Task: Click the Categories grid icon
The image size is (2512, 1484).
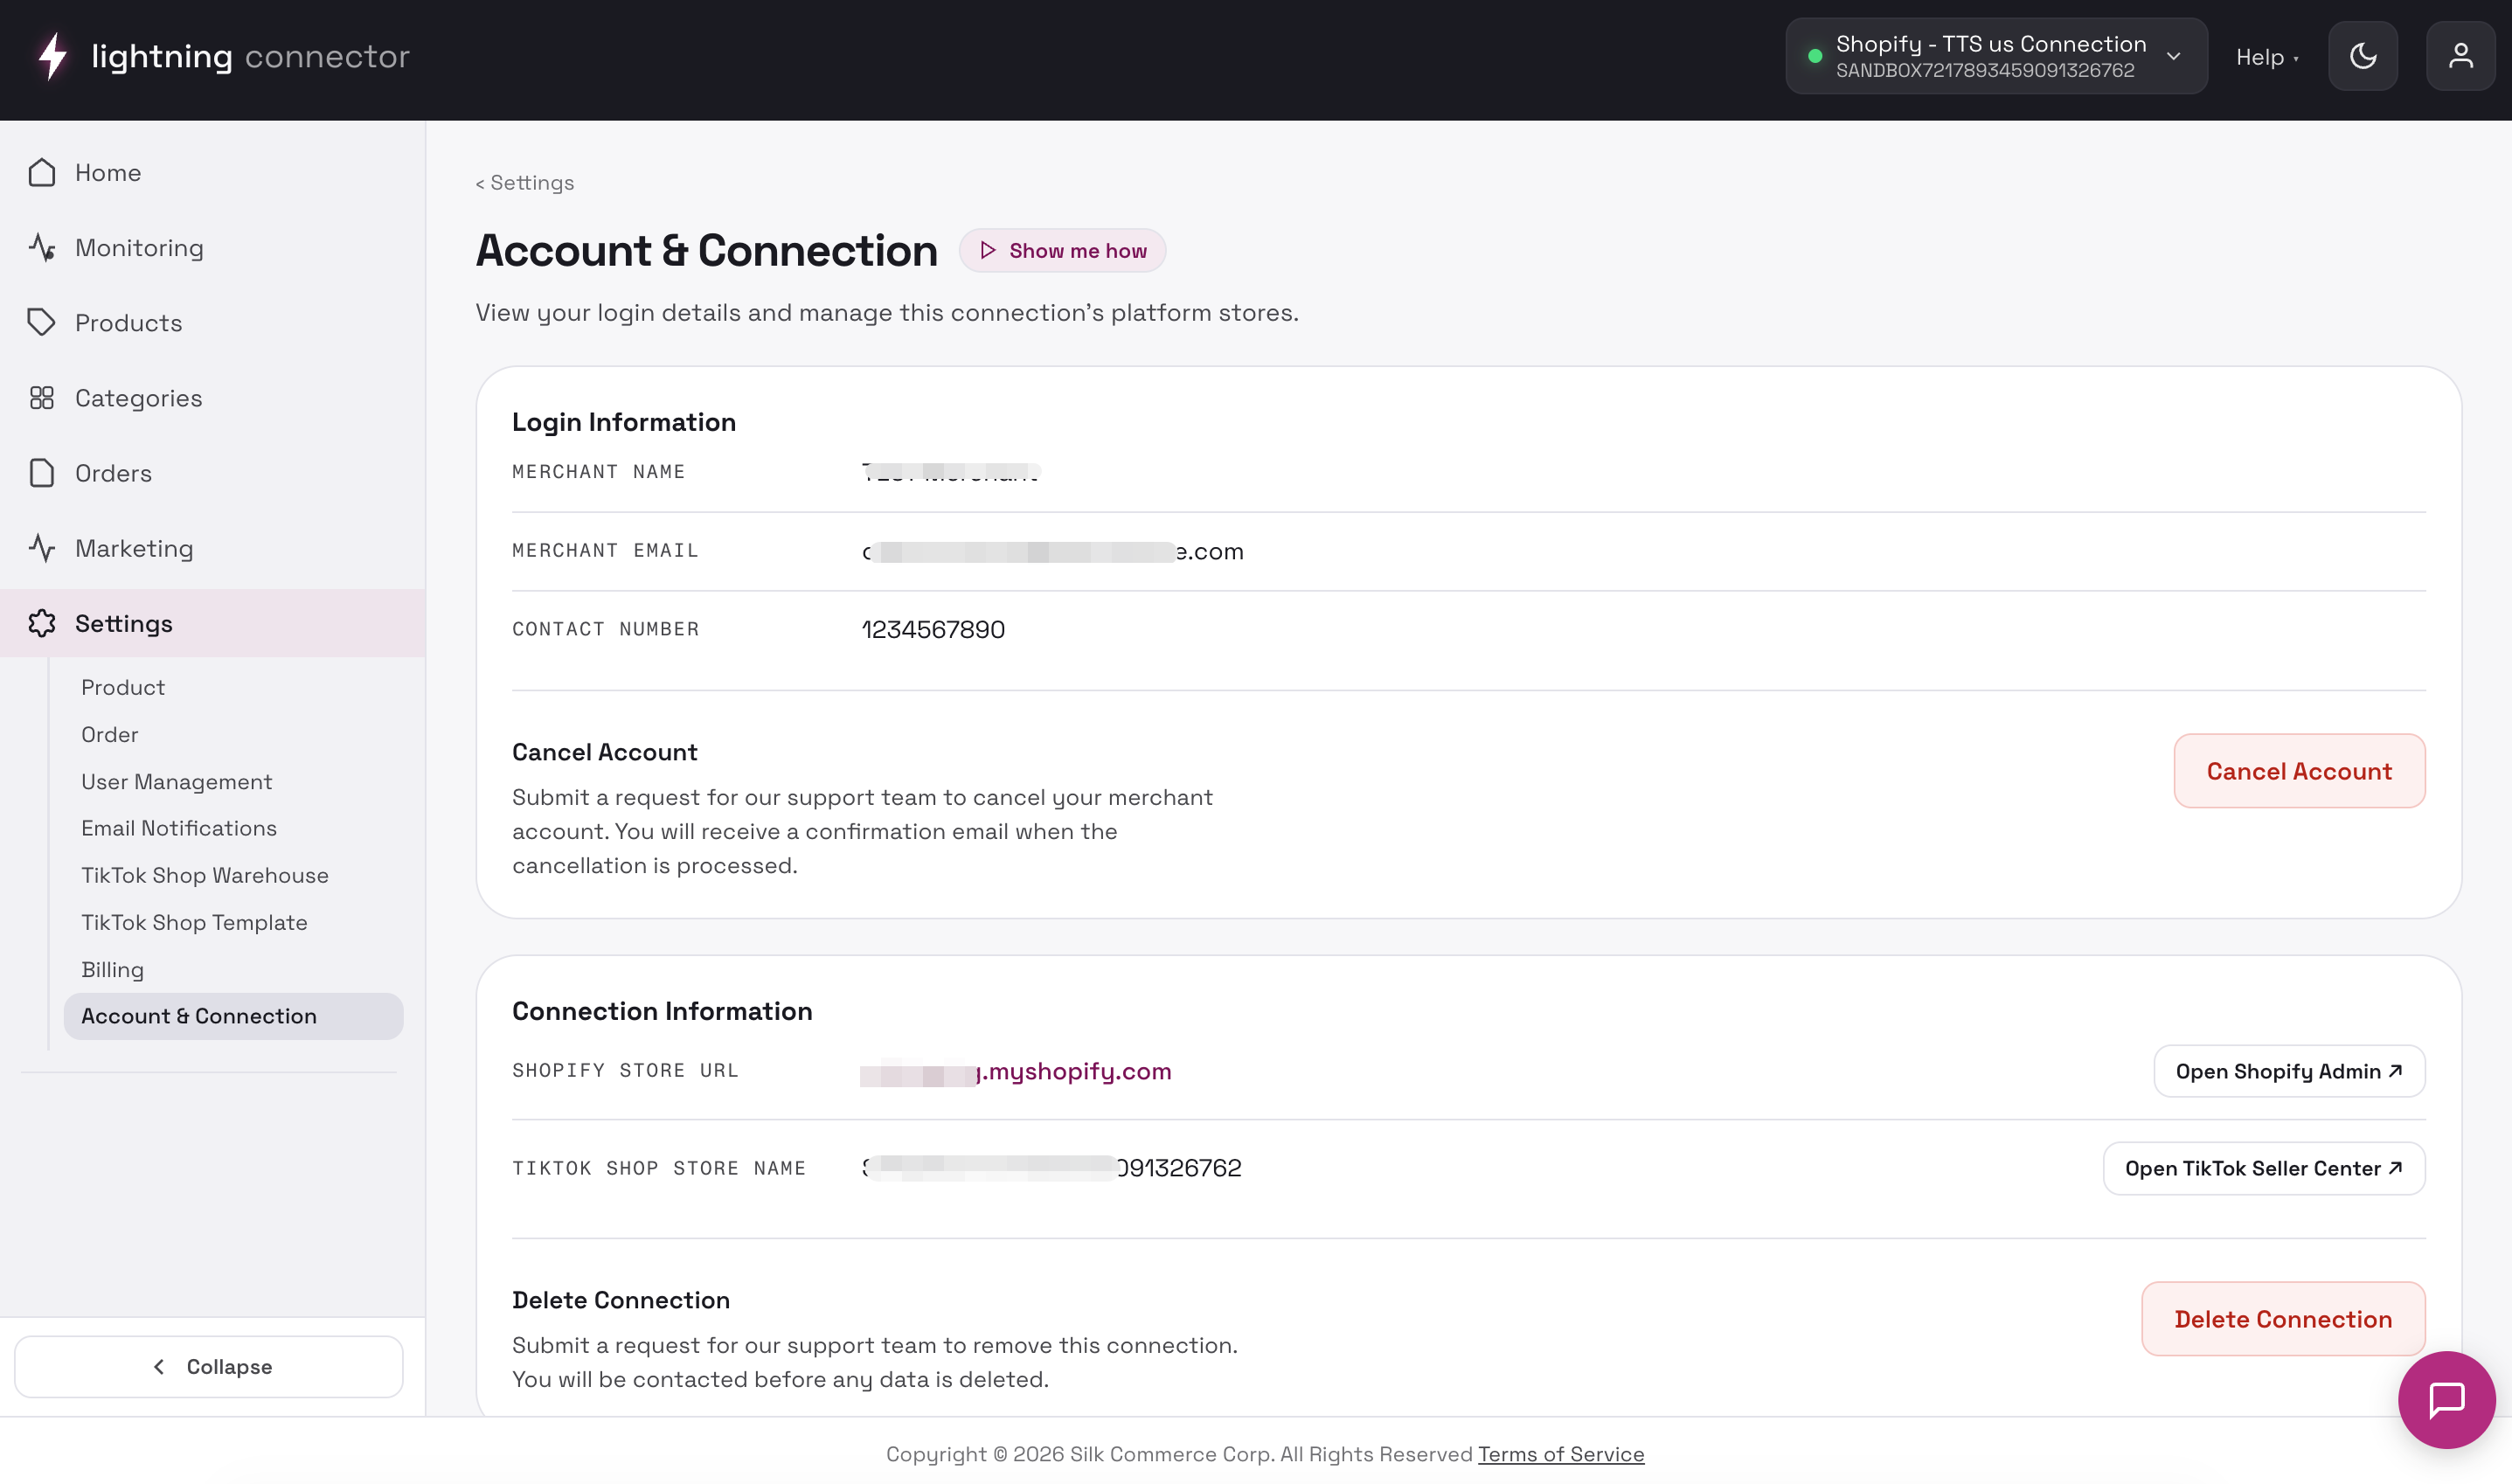Action: point(42,398)
